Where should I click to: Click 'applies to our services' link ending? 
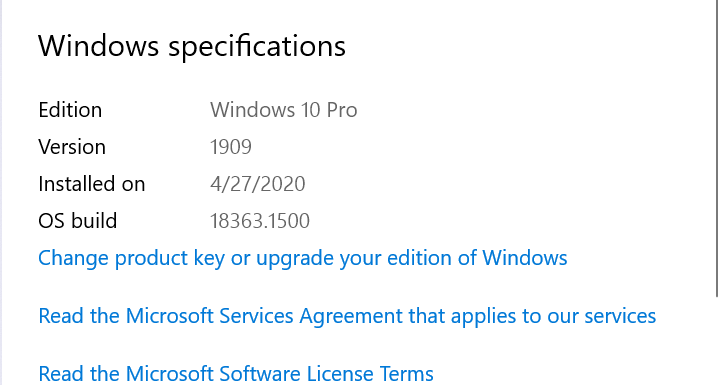pyautogui.click(x=554, y=316)
